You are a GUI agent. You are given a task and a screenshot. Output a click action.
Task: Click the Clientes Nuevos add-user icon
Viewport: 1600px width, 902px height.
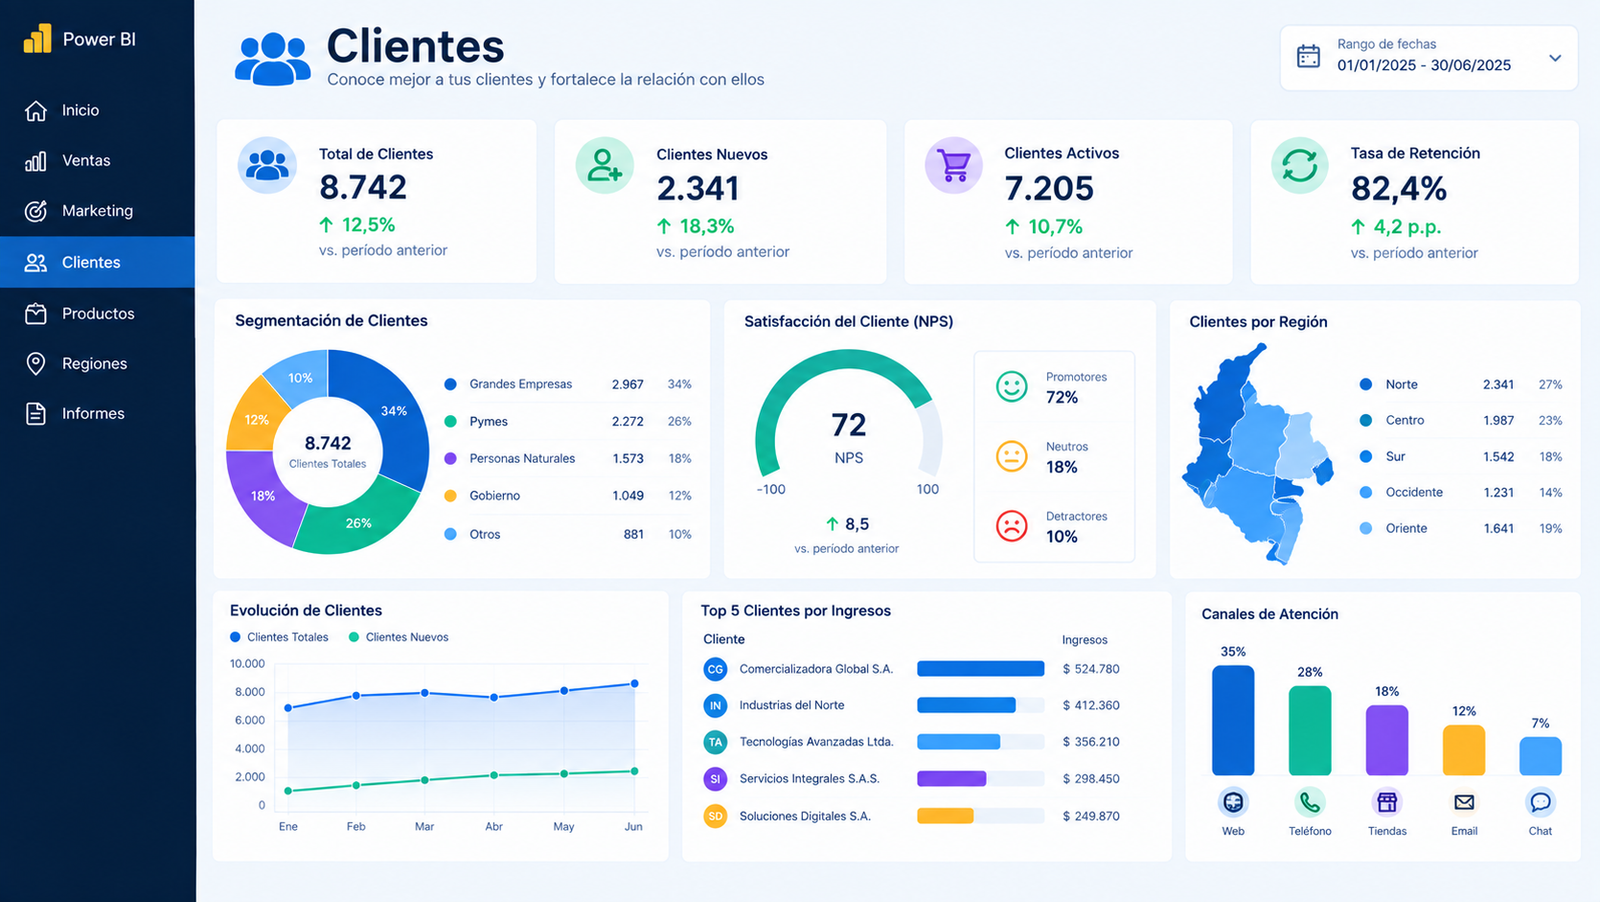pos(604,165)
